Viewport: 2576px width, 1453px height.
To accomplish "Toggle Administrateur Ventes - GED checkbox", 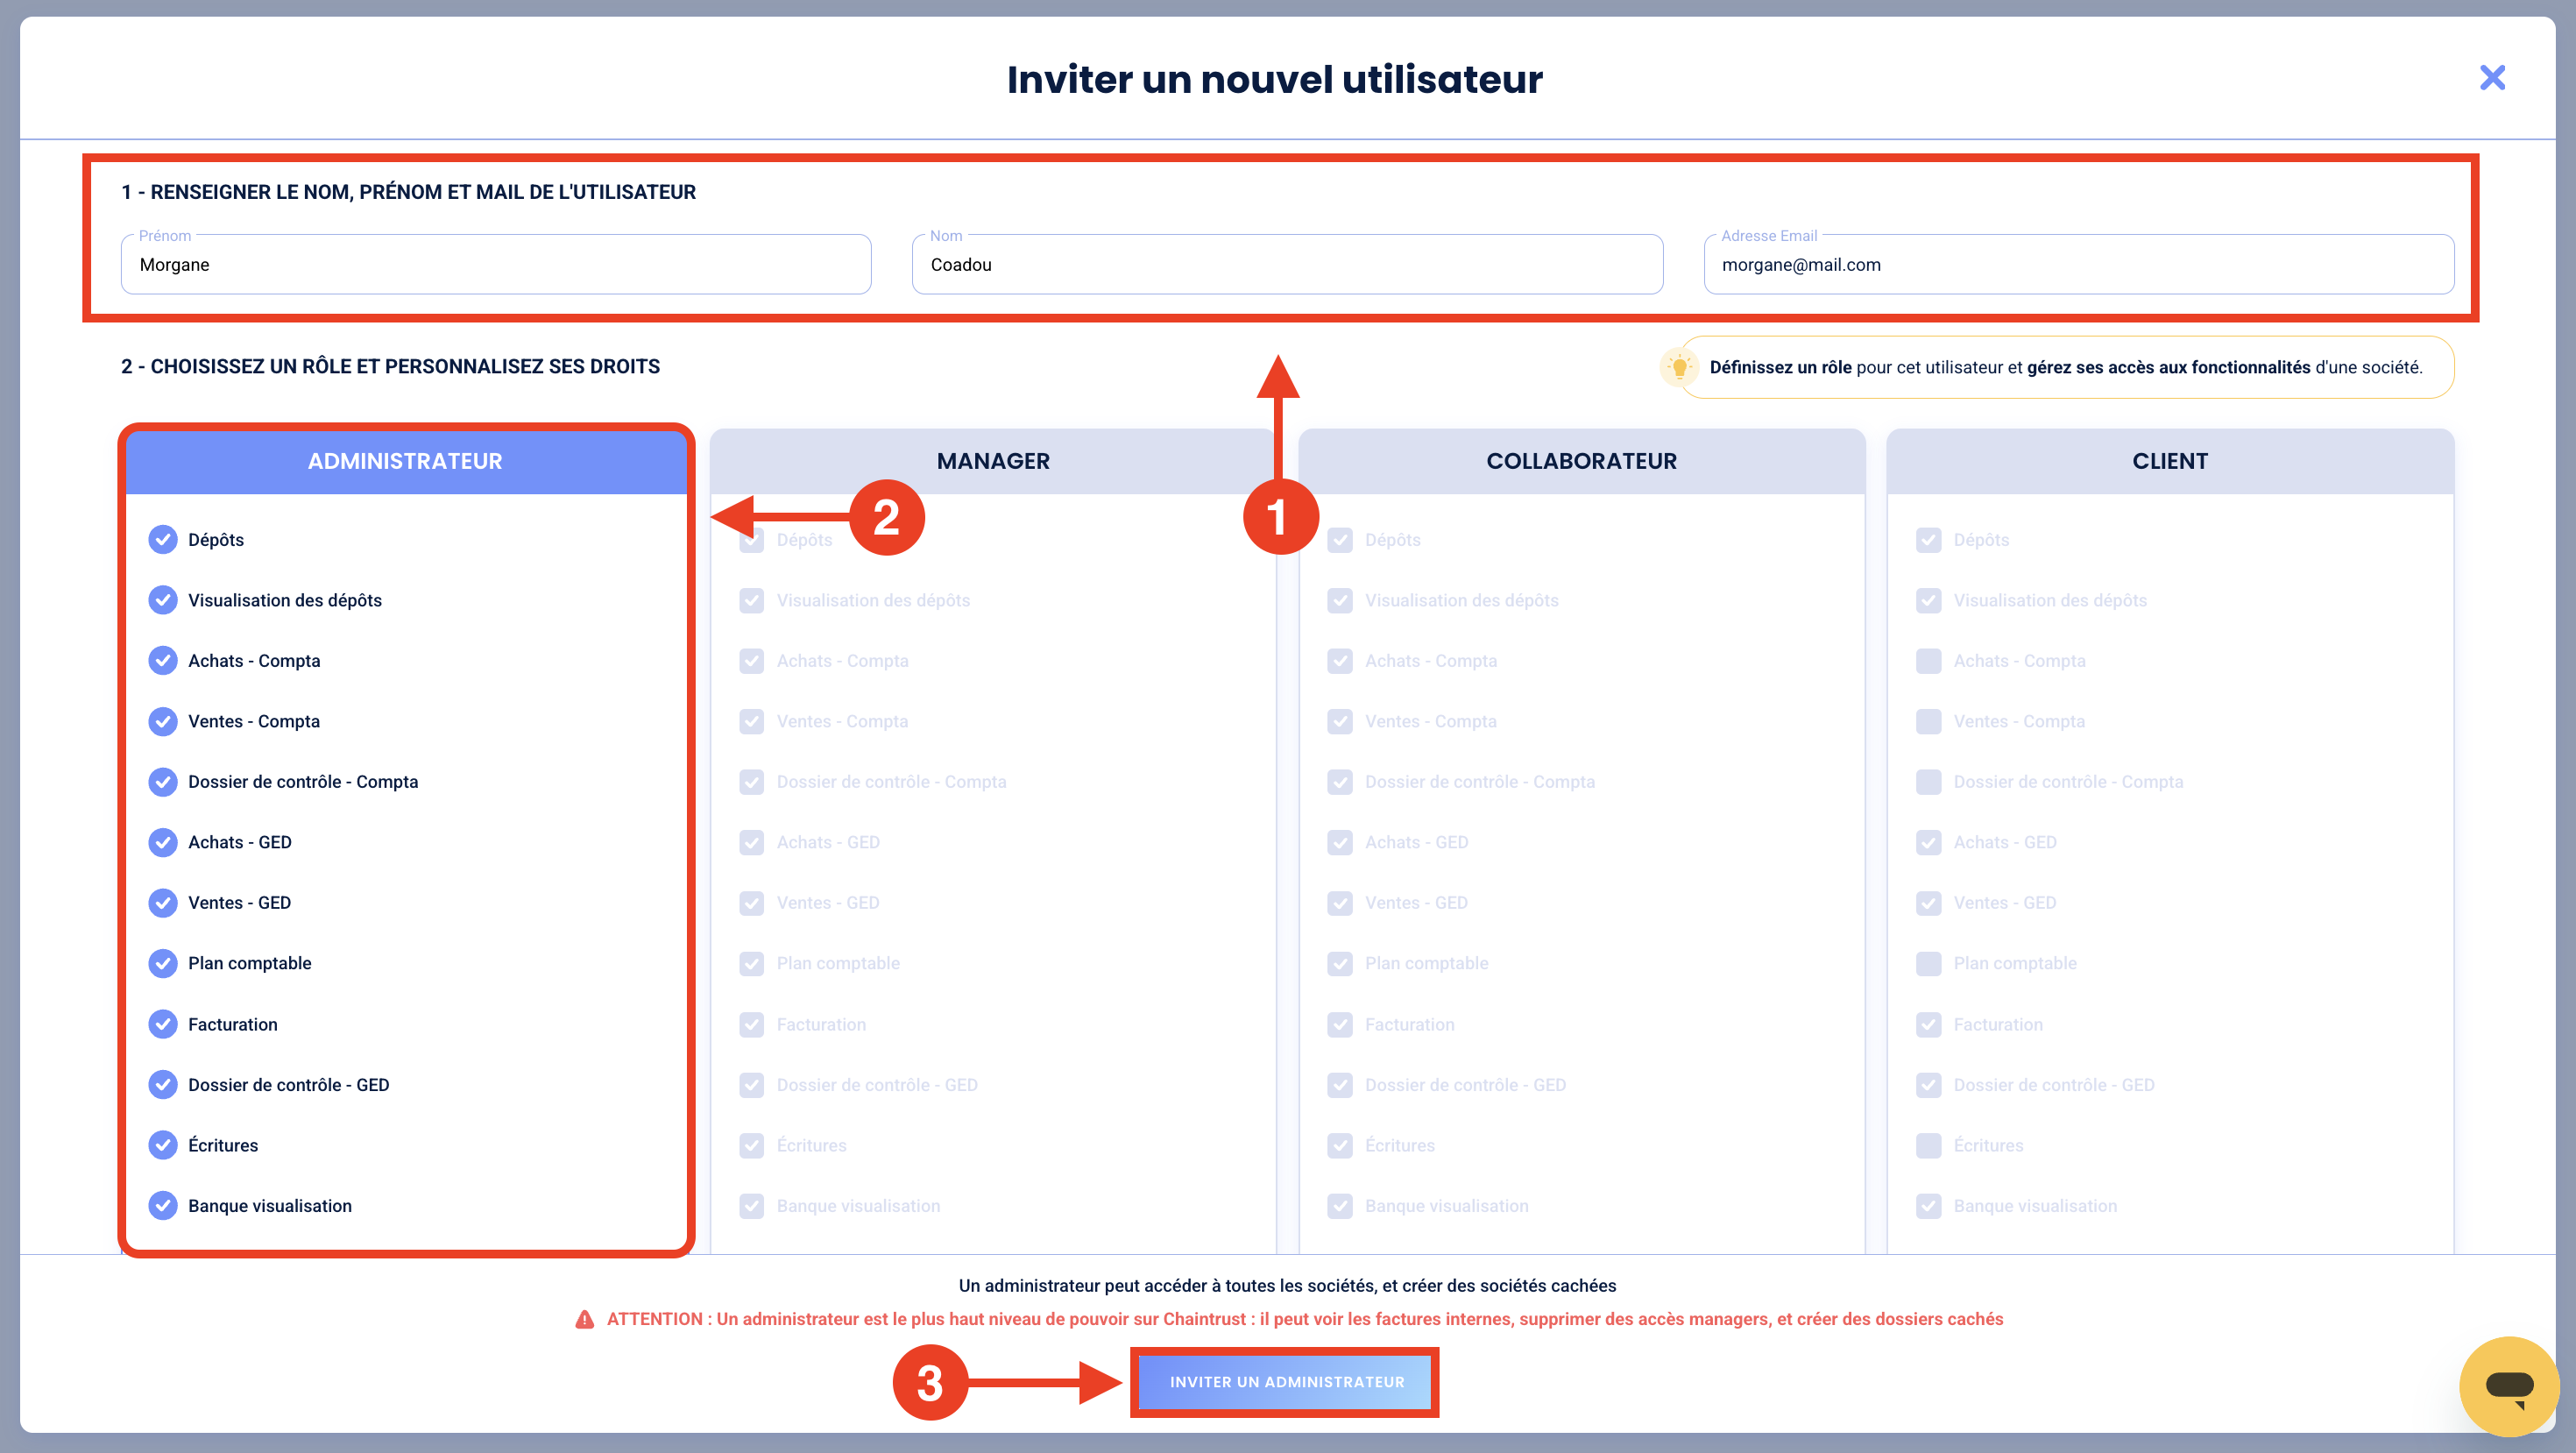I will pyautogui.click(x=163, y=903).
